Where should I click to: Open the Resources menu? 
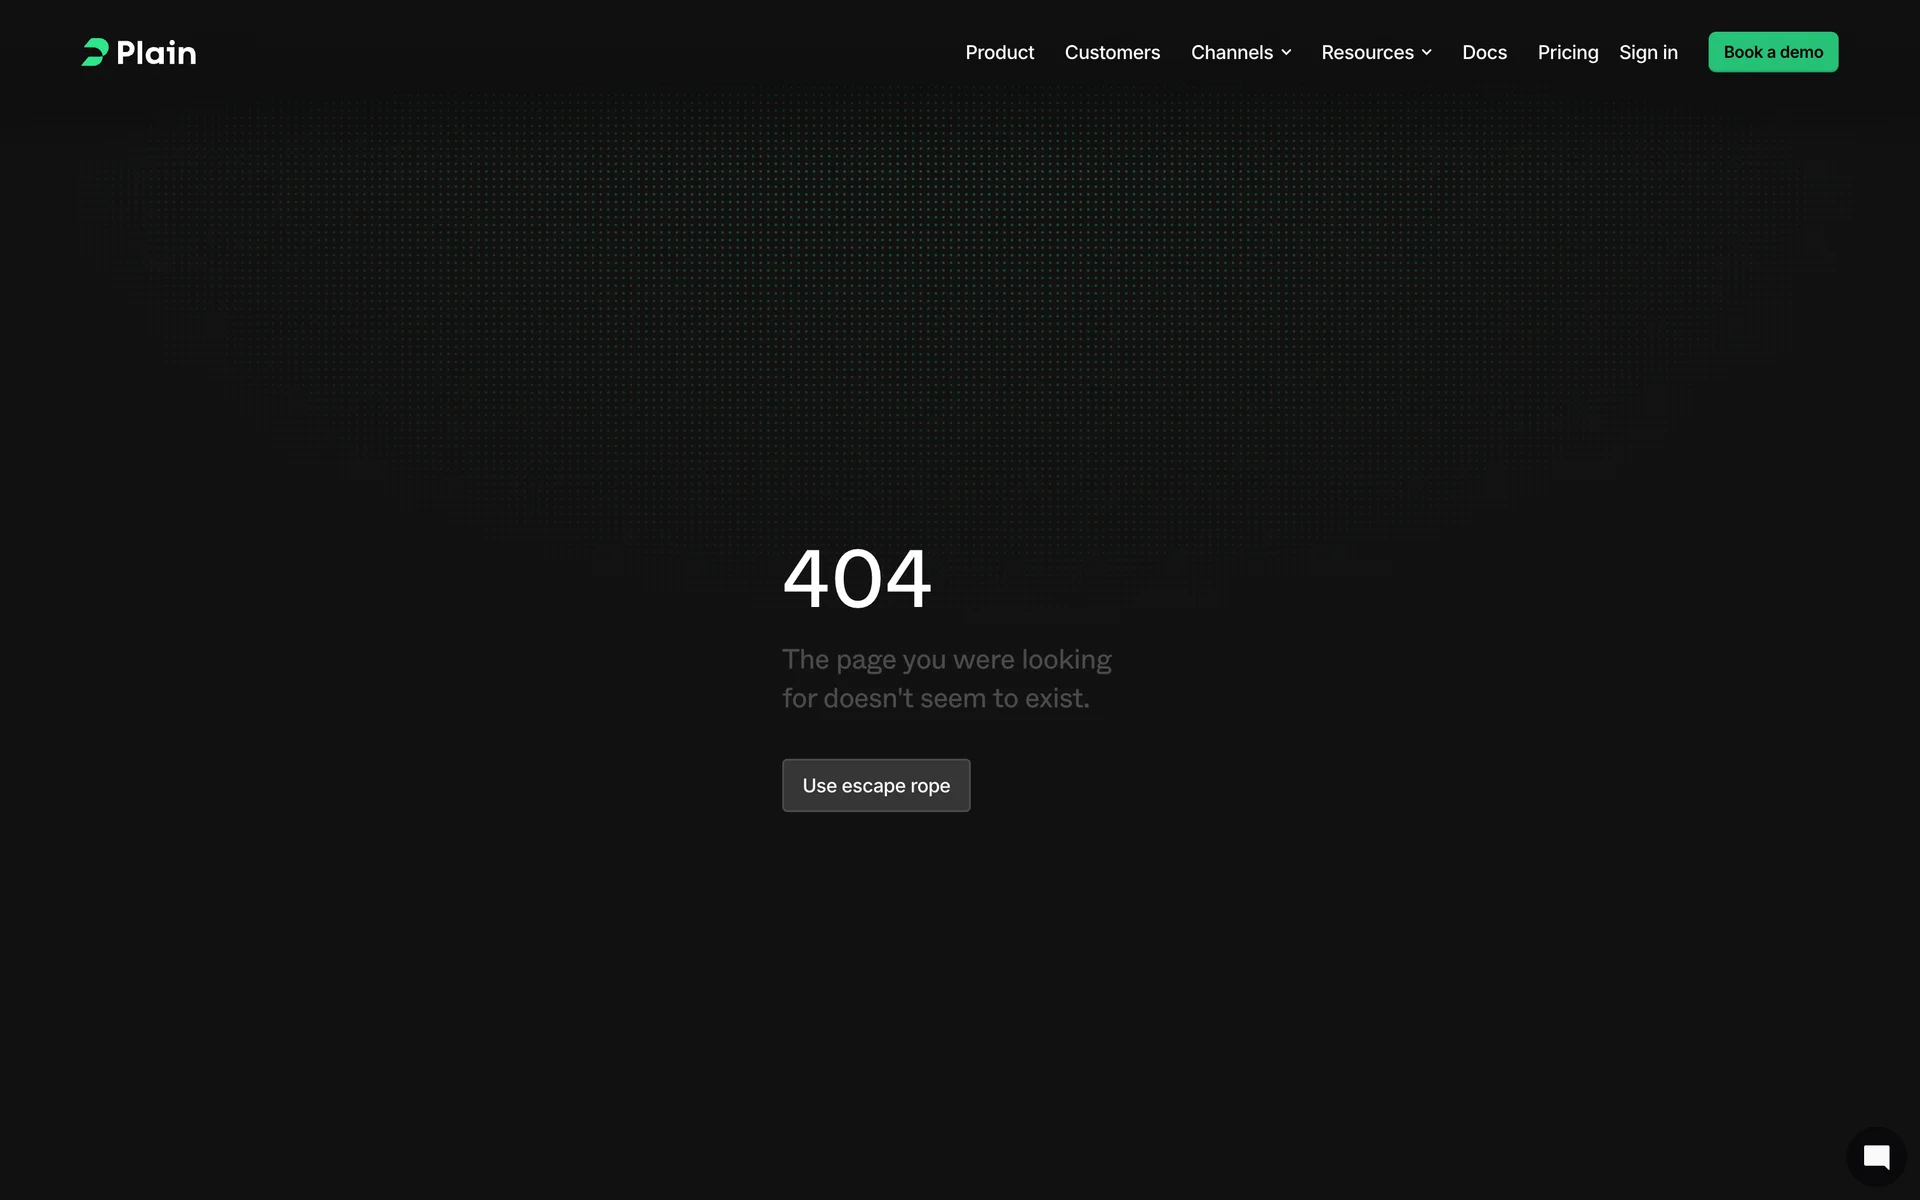(x=1367, y=52)
